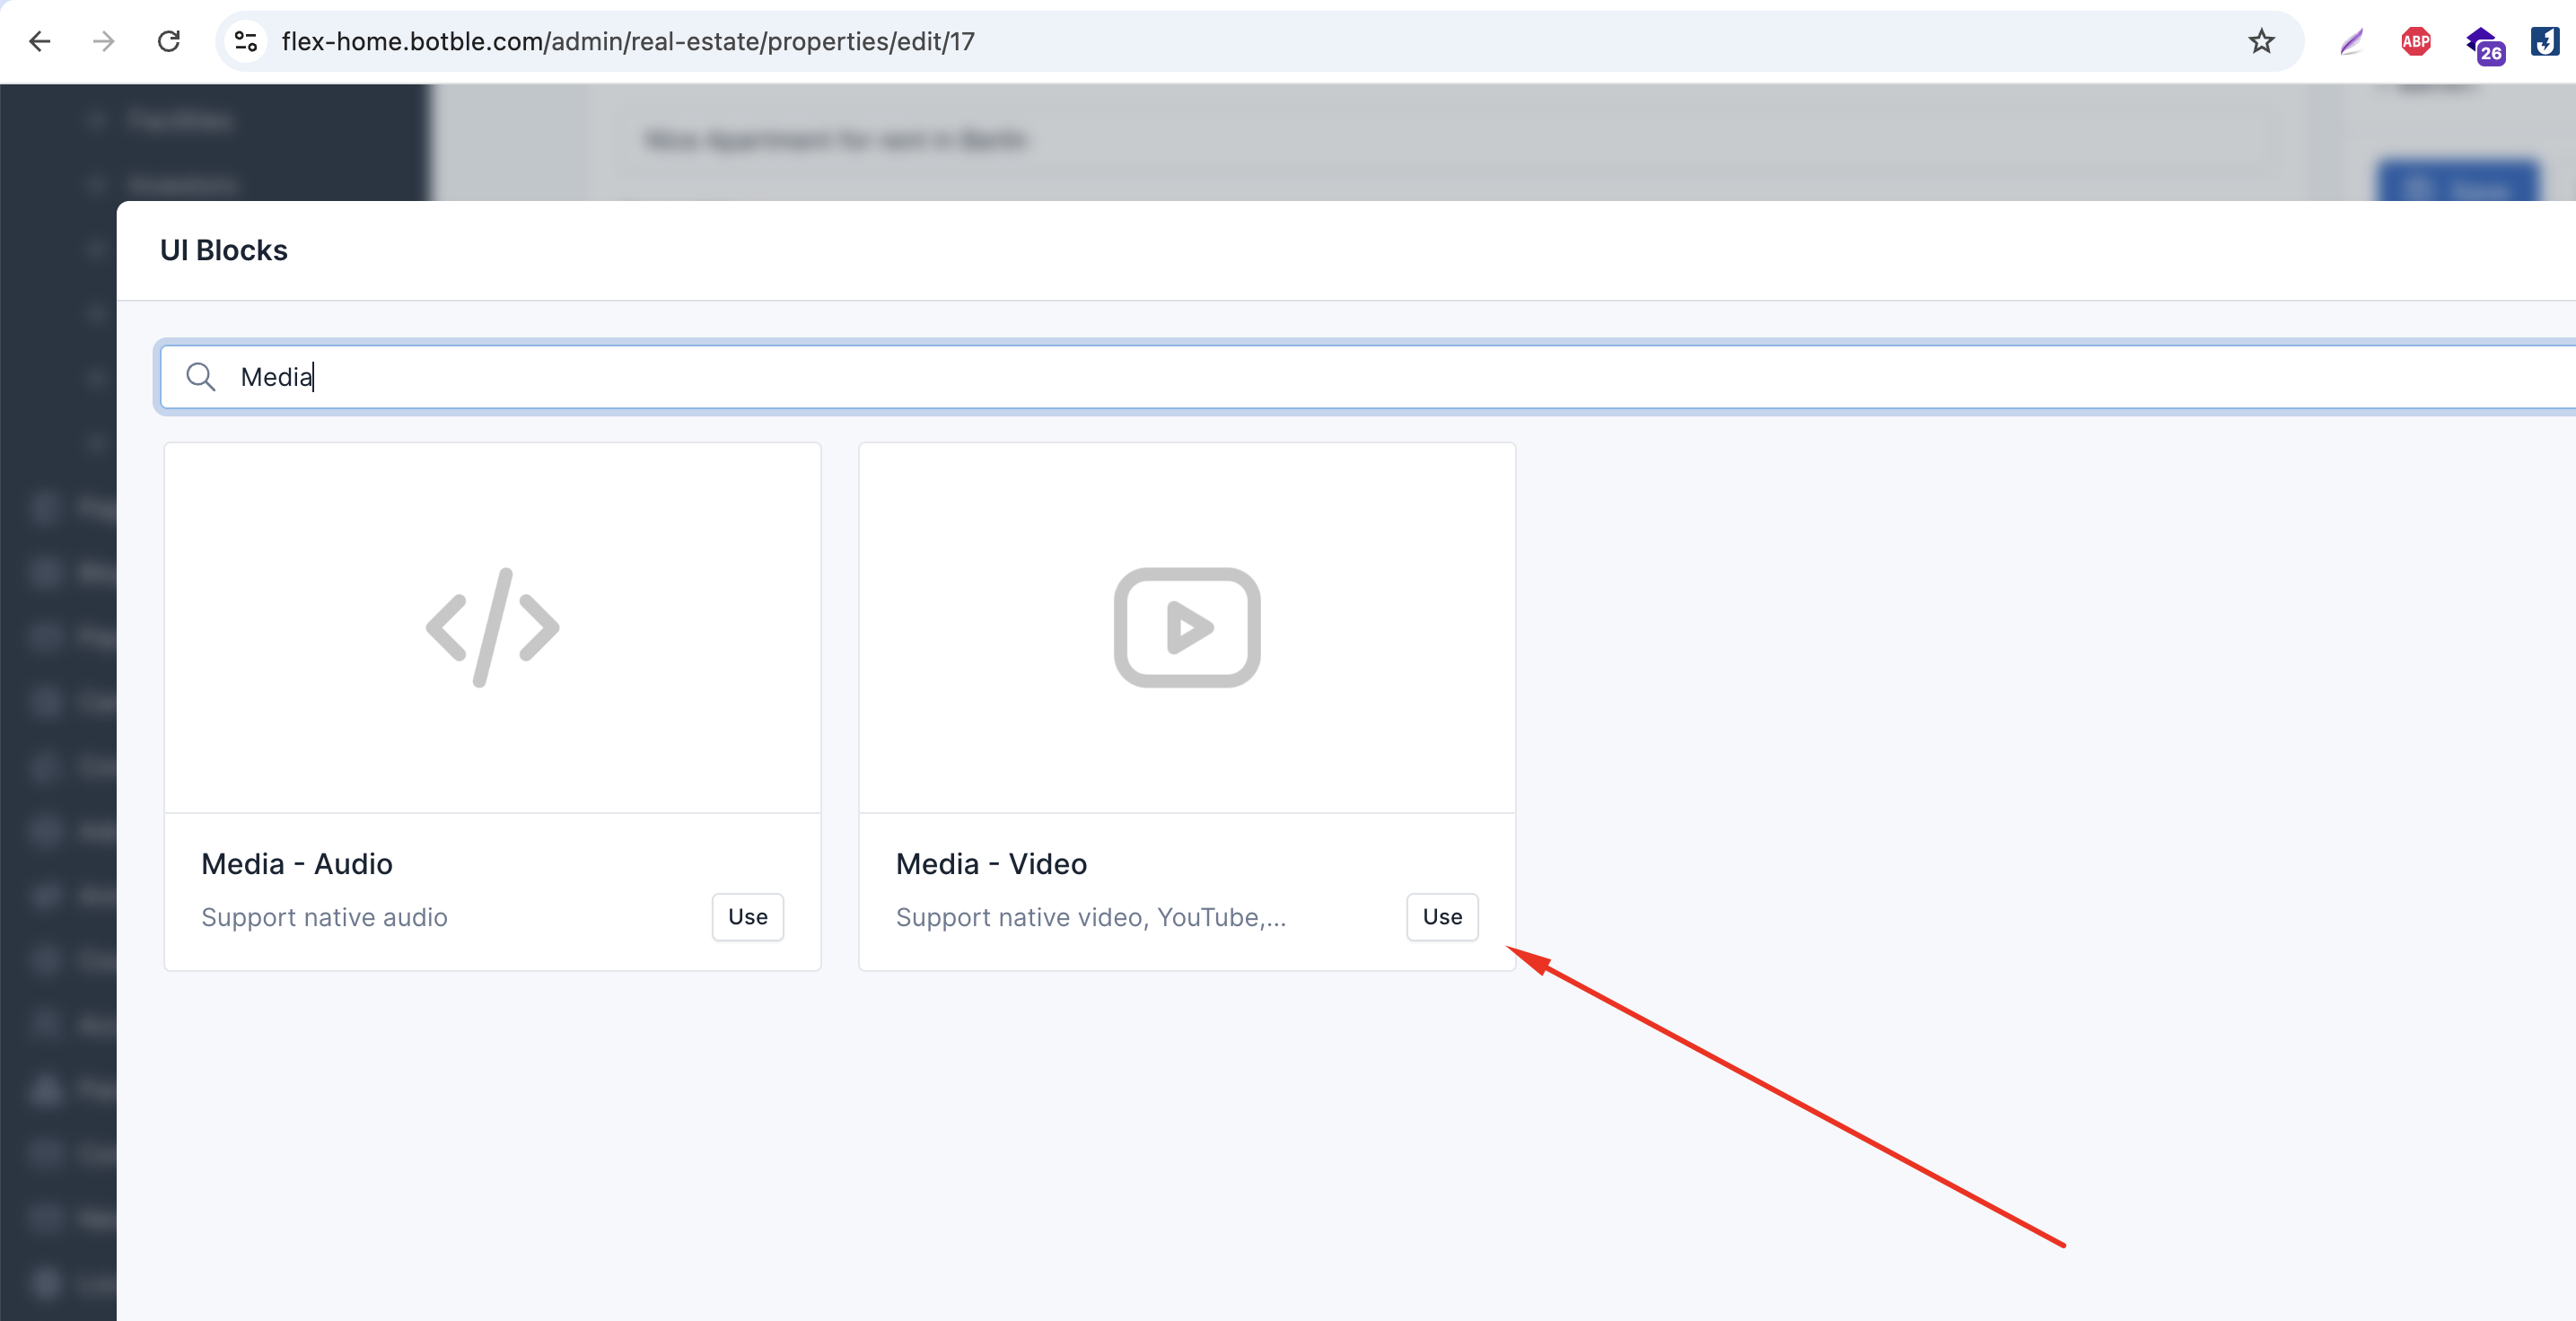Click the browser back arrow
This screenshot has height=1321, width=2576.
pos(40,41)
